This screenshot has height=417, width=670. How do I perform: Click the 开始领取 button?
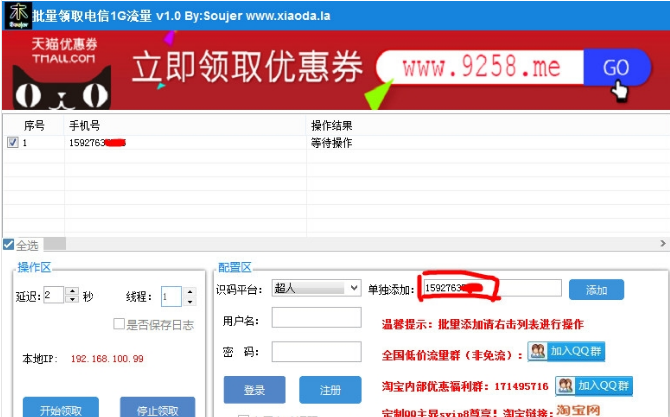tap(61, 407)
